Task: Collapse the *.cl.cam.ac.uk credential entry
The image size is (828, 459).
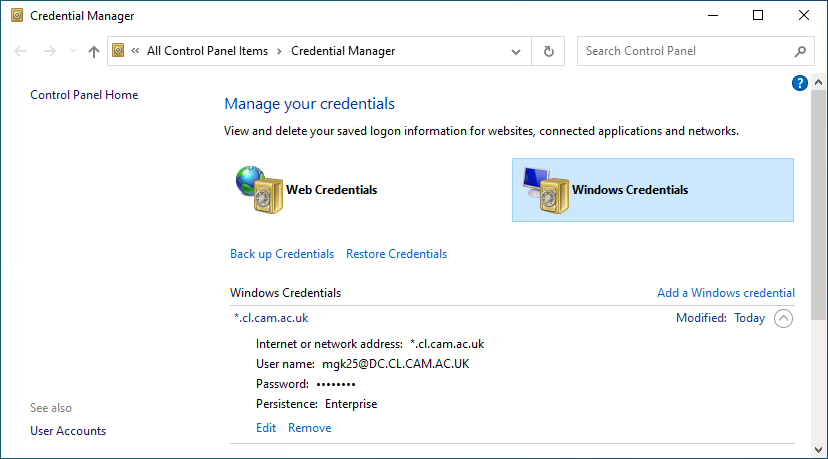Action: [783, 318]
